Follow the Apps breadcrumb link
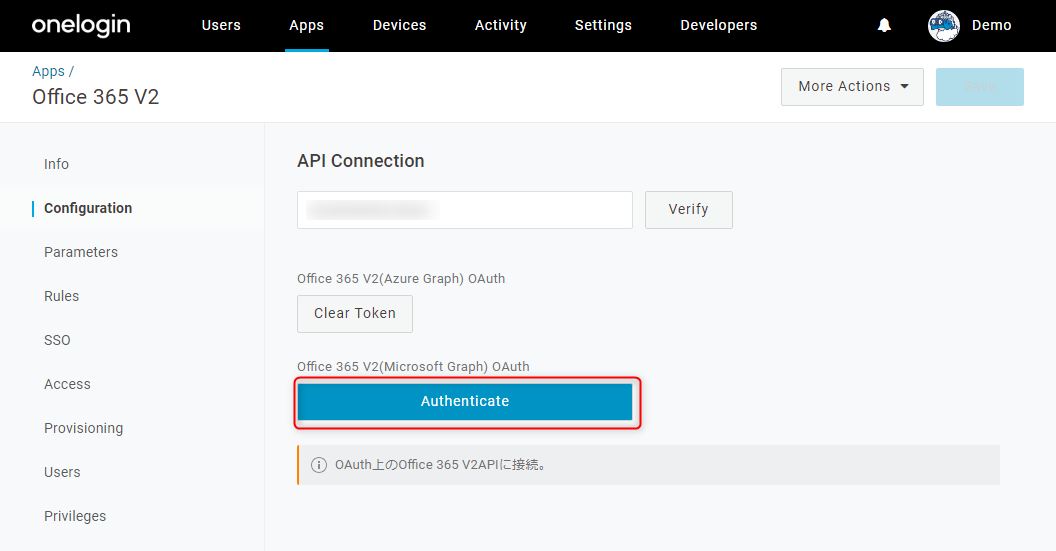Viewport: 1056px width, 551px height. [48, 71]
